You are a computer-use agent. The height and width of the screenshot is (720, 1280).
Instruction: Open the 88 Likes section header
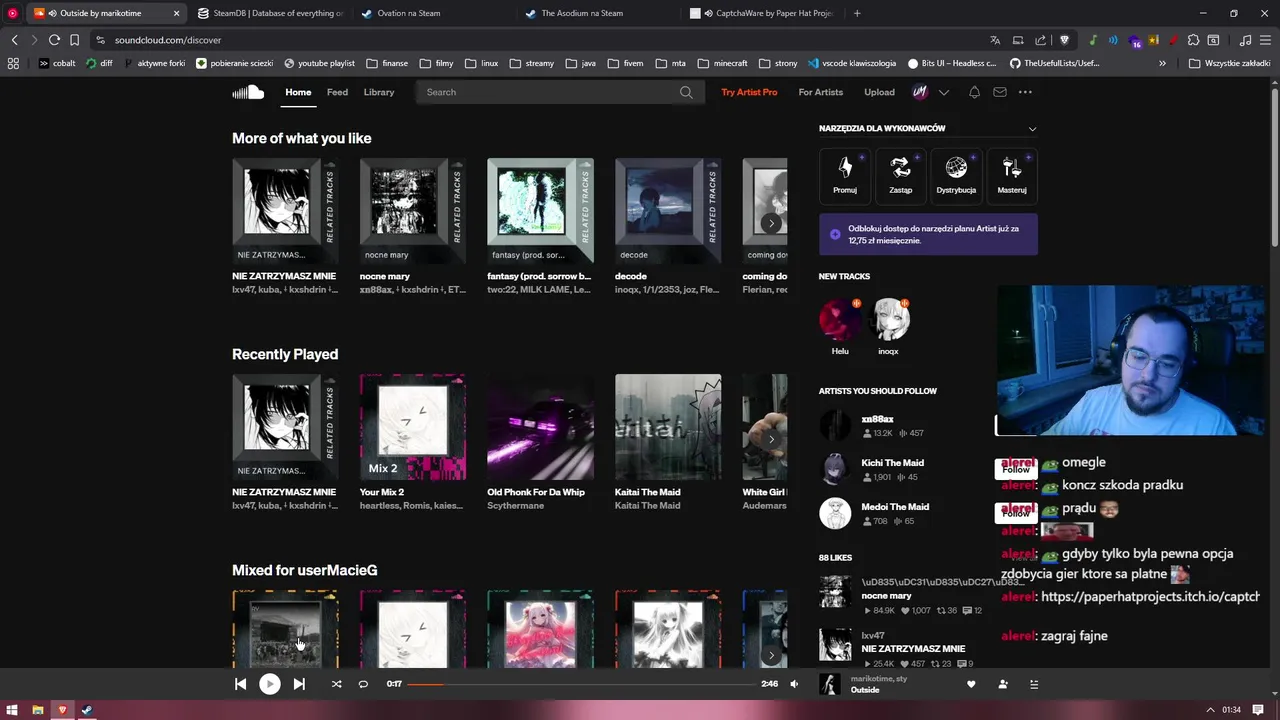(835, 558)
